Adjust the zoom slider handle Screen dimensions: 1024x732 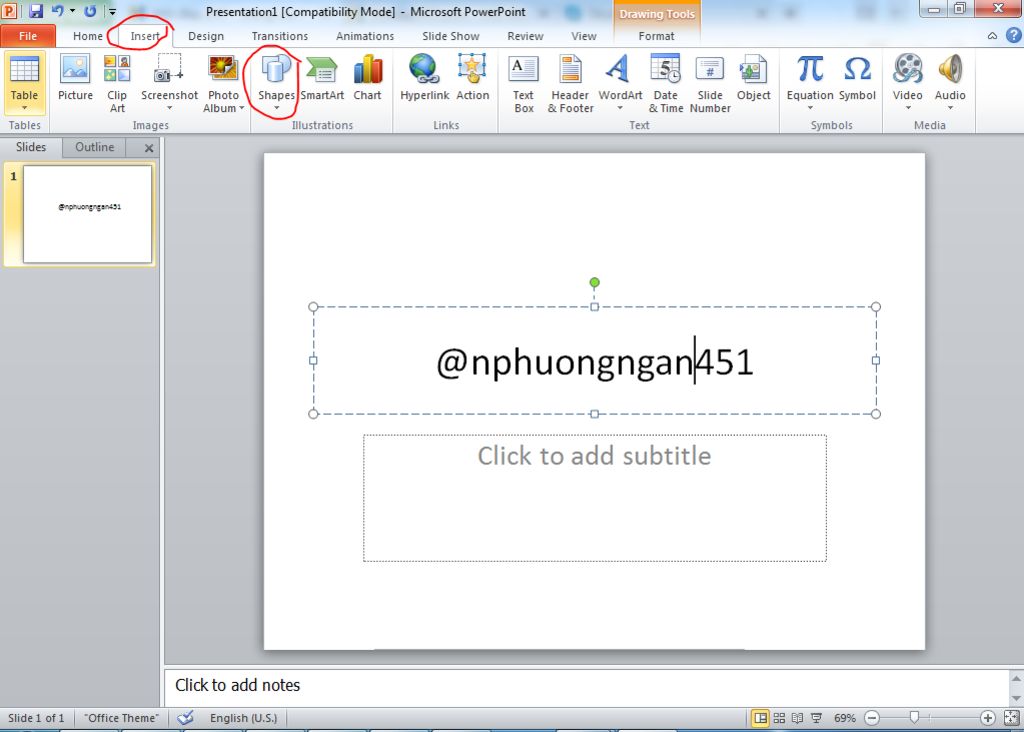point(914,718)
